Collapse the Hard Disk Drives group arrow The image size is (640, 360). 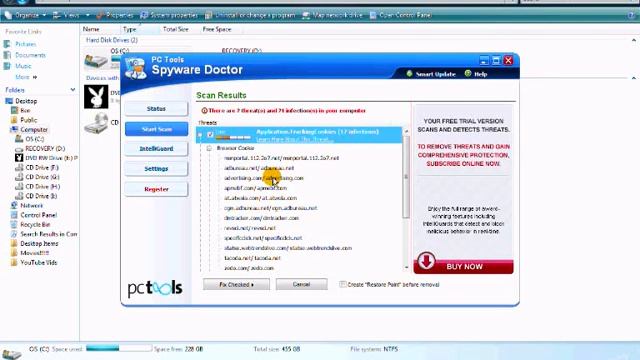633,40
